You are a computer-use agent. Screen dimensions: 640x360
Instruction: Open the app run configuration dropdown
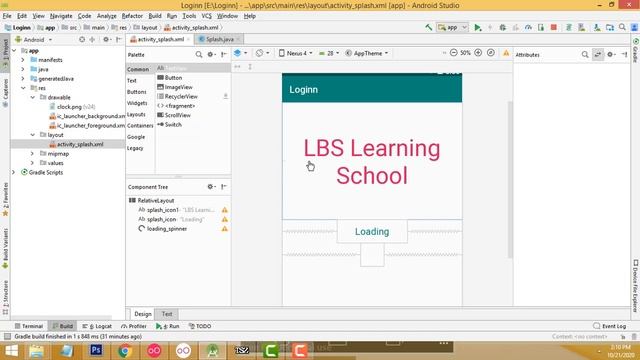tap(452, 27)
